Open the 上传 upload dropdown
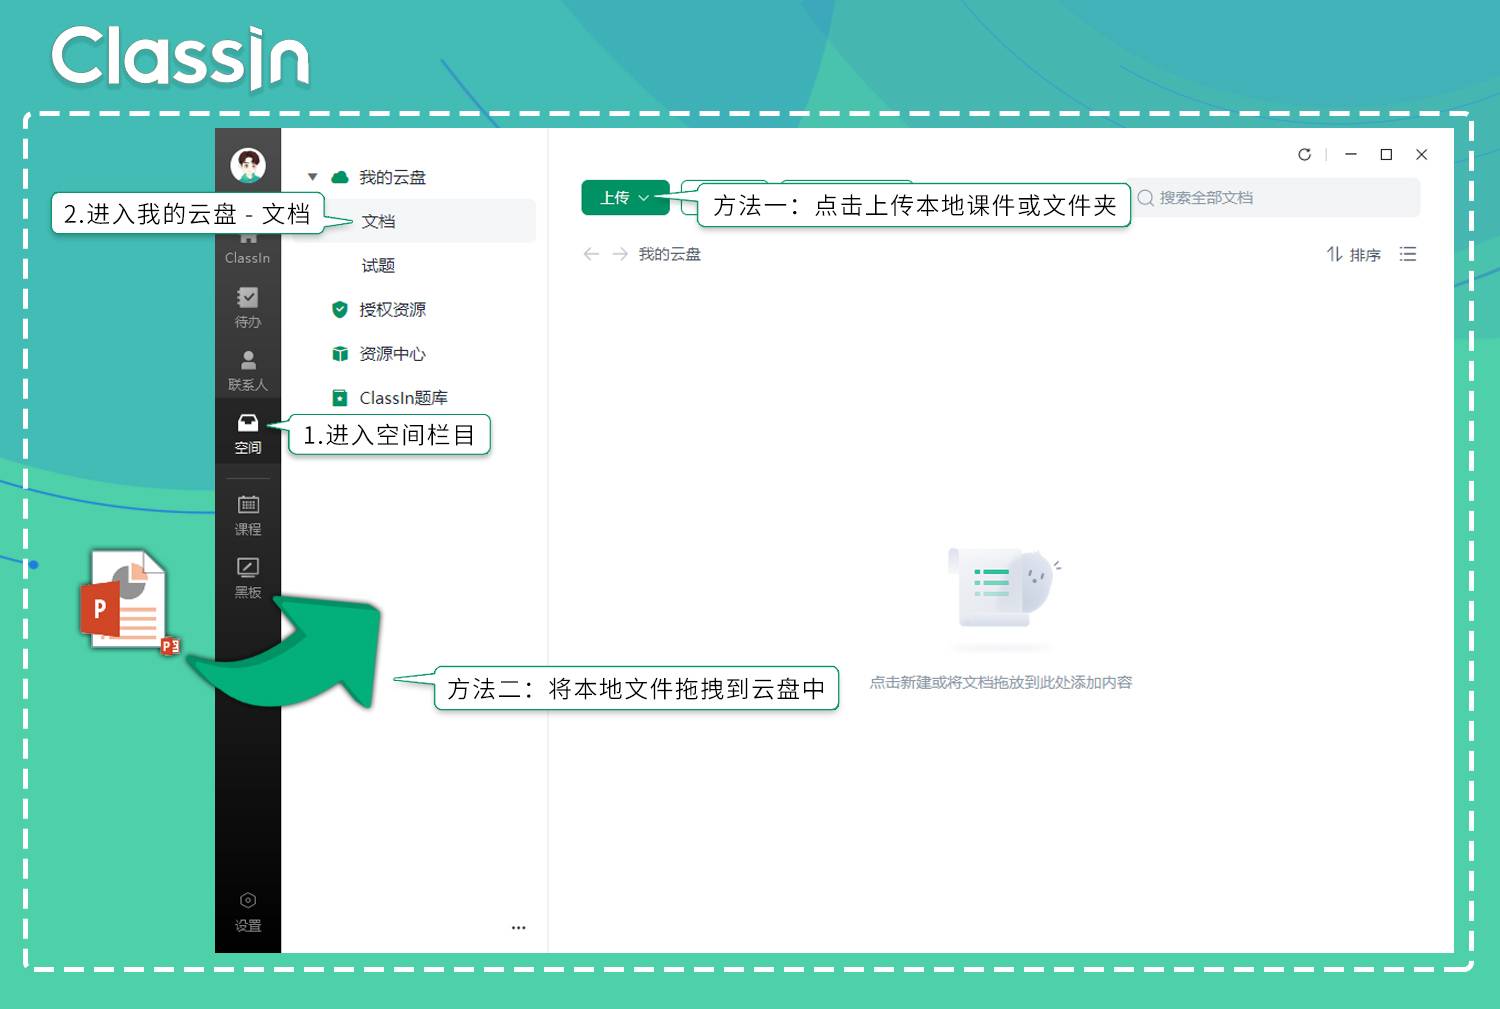1500x1009 pixels. click(x=625, y=198)
